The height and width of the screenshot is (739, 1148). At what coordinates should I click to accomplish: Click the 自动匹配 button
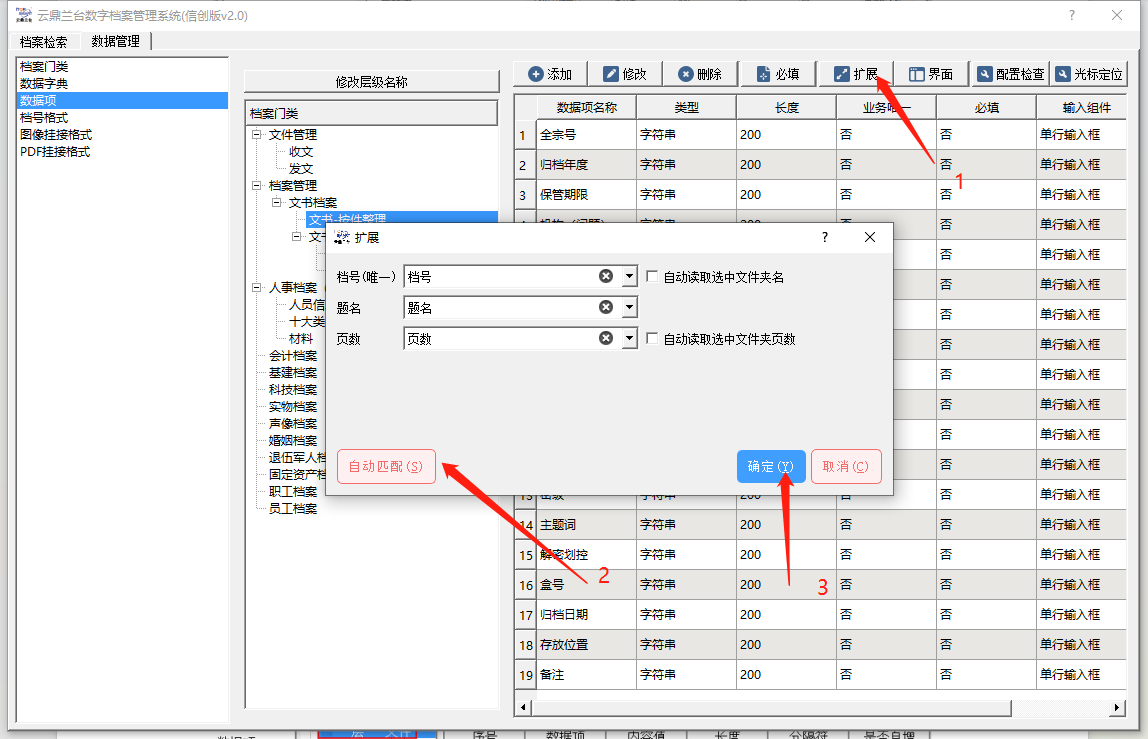(386, 466)
